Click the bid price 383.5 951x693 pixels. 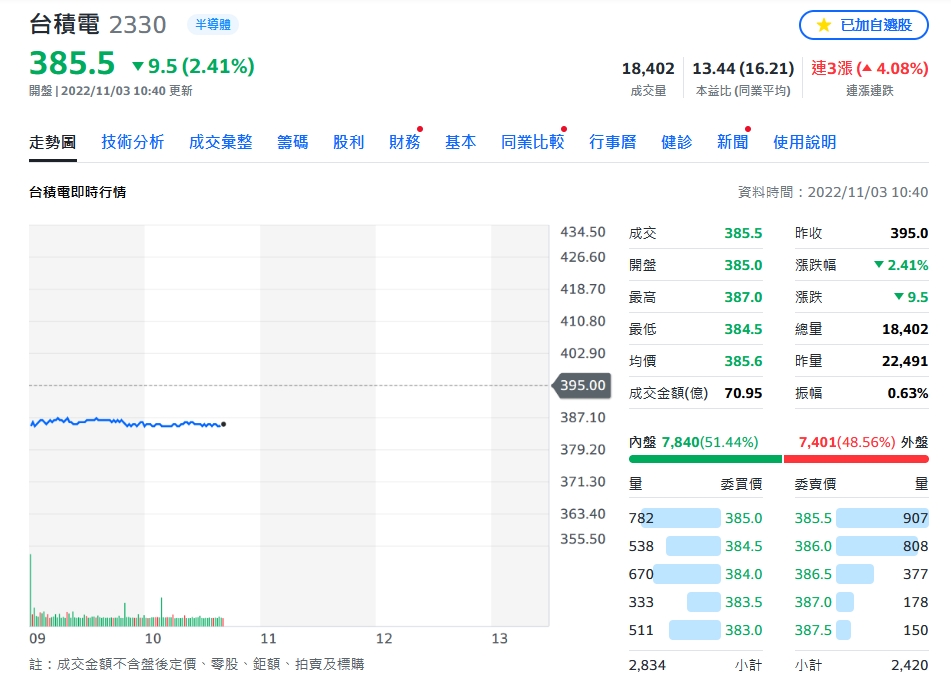744,603
